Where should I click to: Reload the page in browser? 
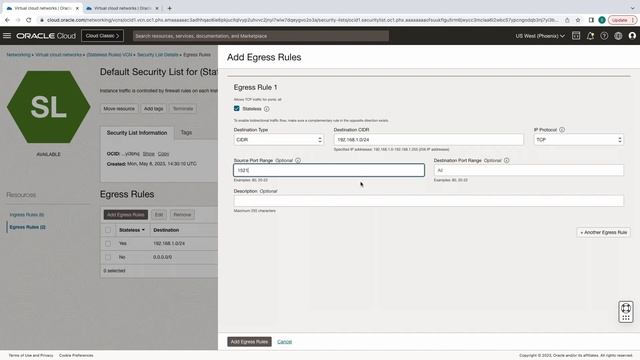coord(29,20)
